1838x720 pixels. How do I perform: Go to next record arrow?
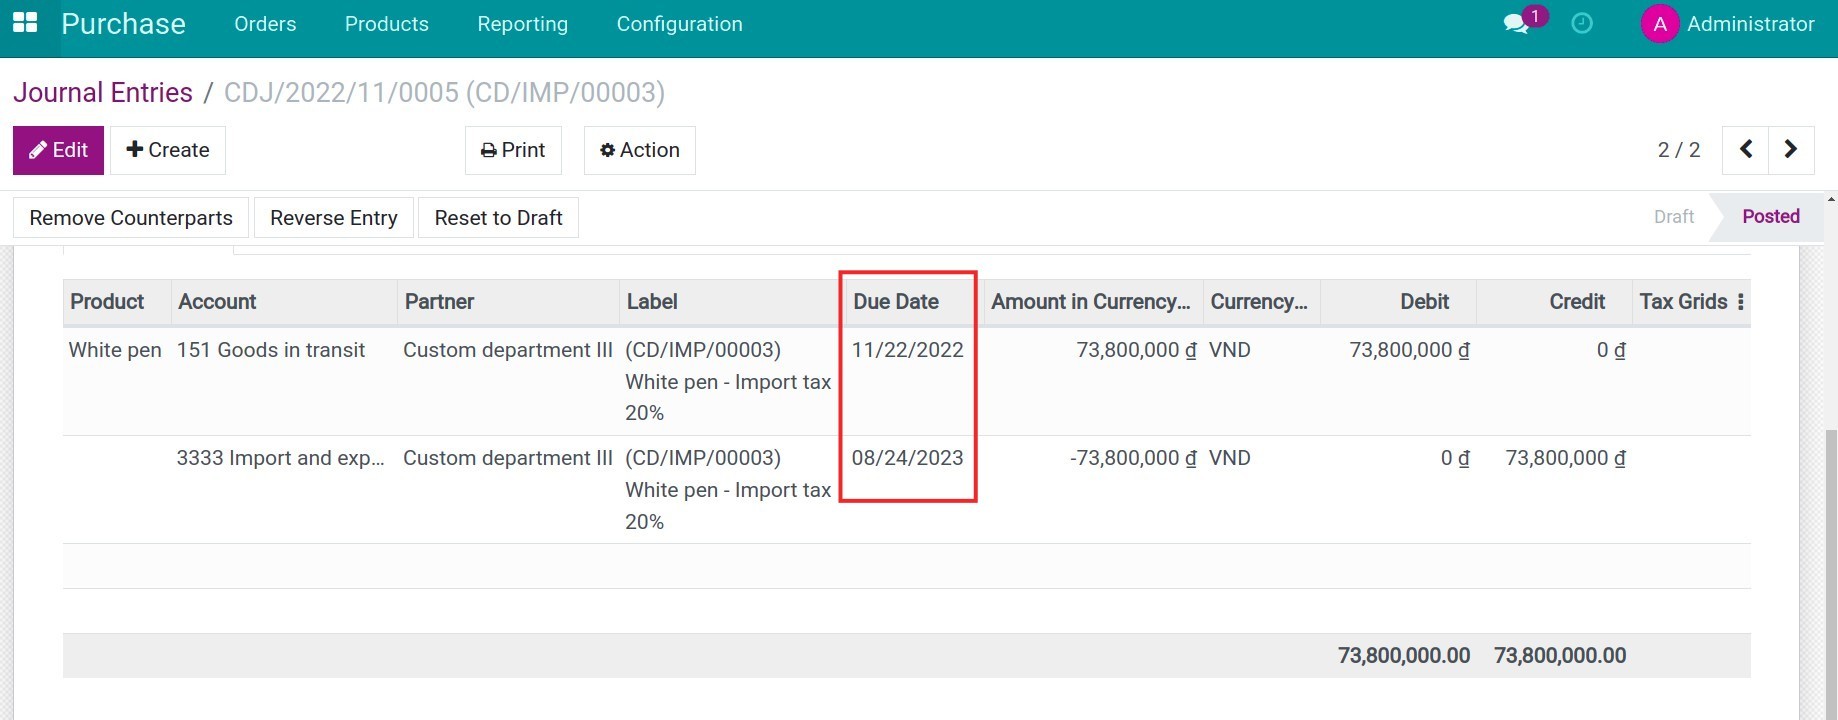(1791, 150)
